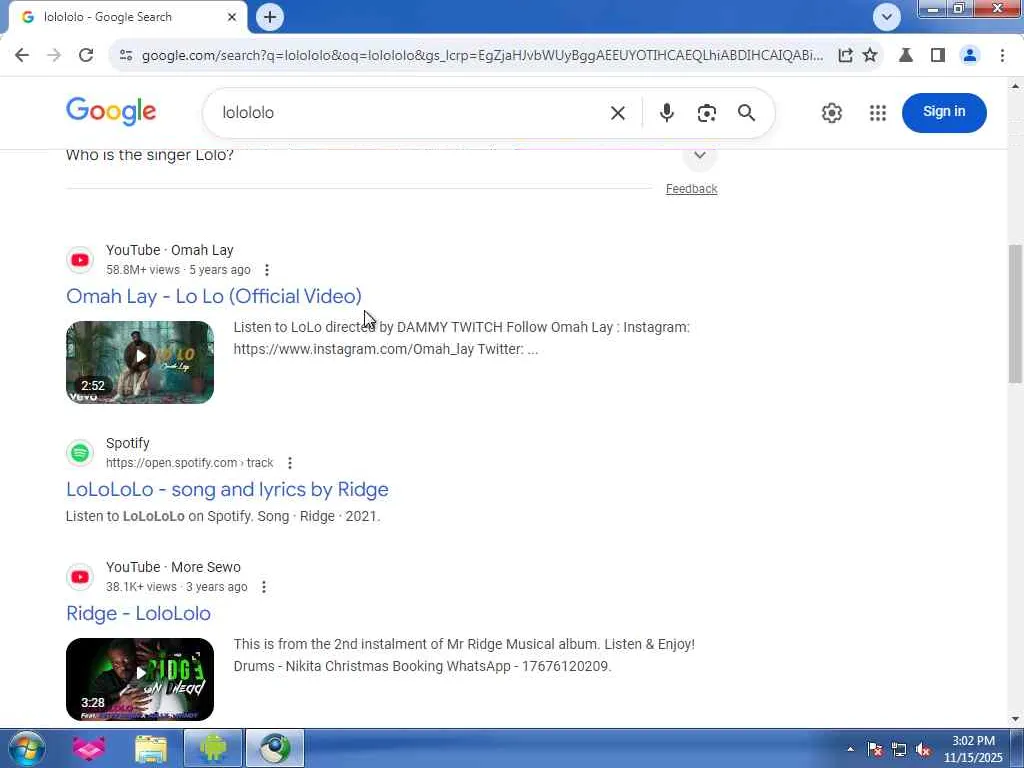The height and width of the screenshot is (768, 1024).
Task: Close the lolololo Google Search tab
Action: point(232,17)
